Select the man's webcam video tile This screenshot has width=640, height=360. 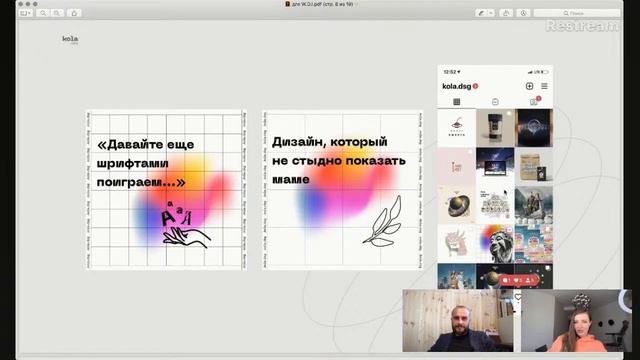tap(458, 321)
